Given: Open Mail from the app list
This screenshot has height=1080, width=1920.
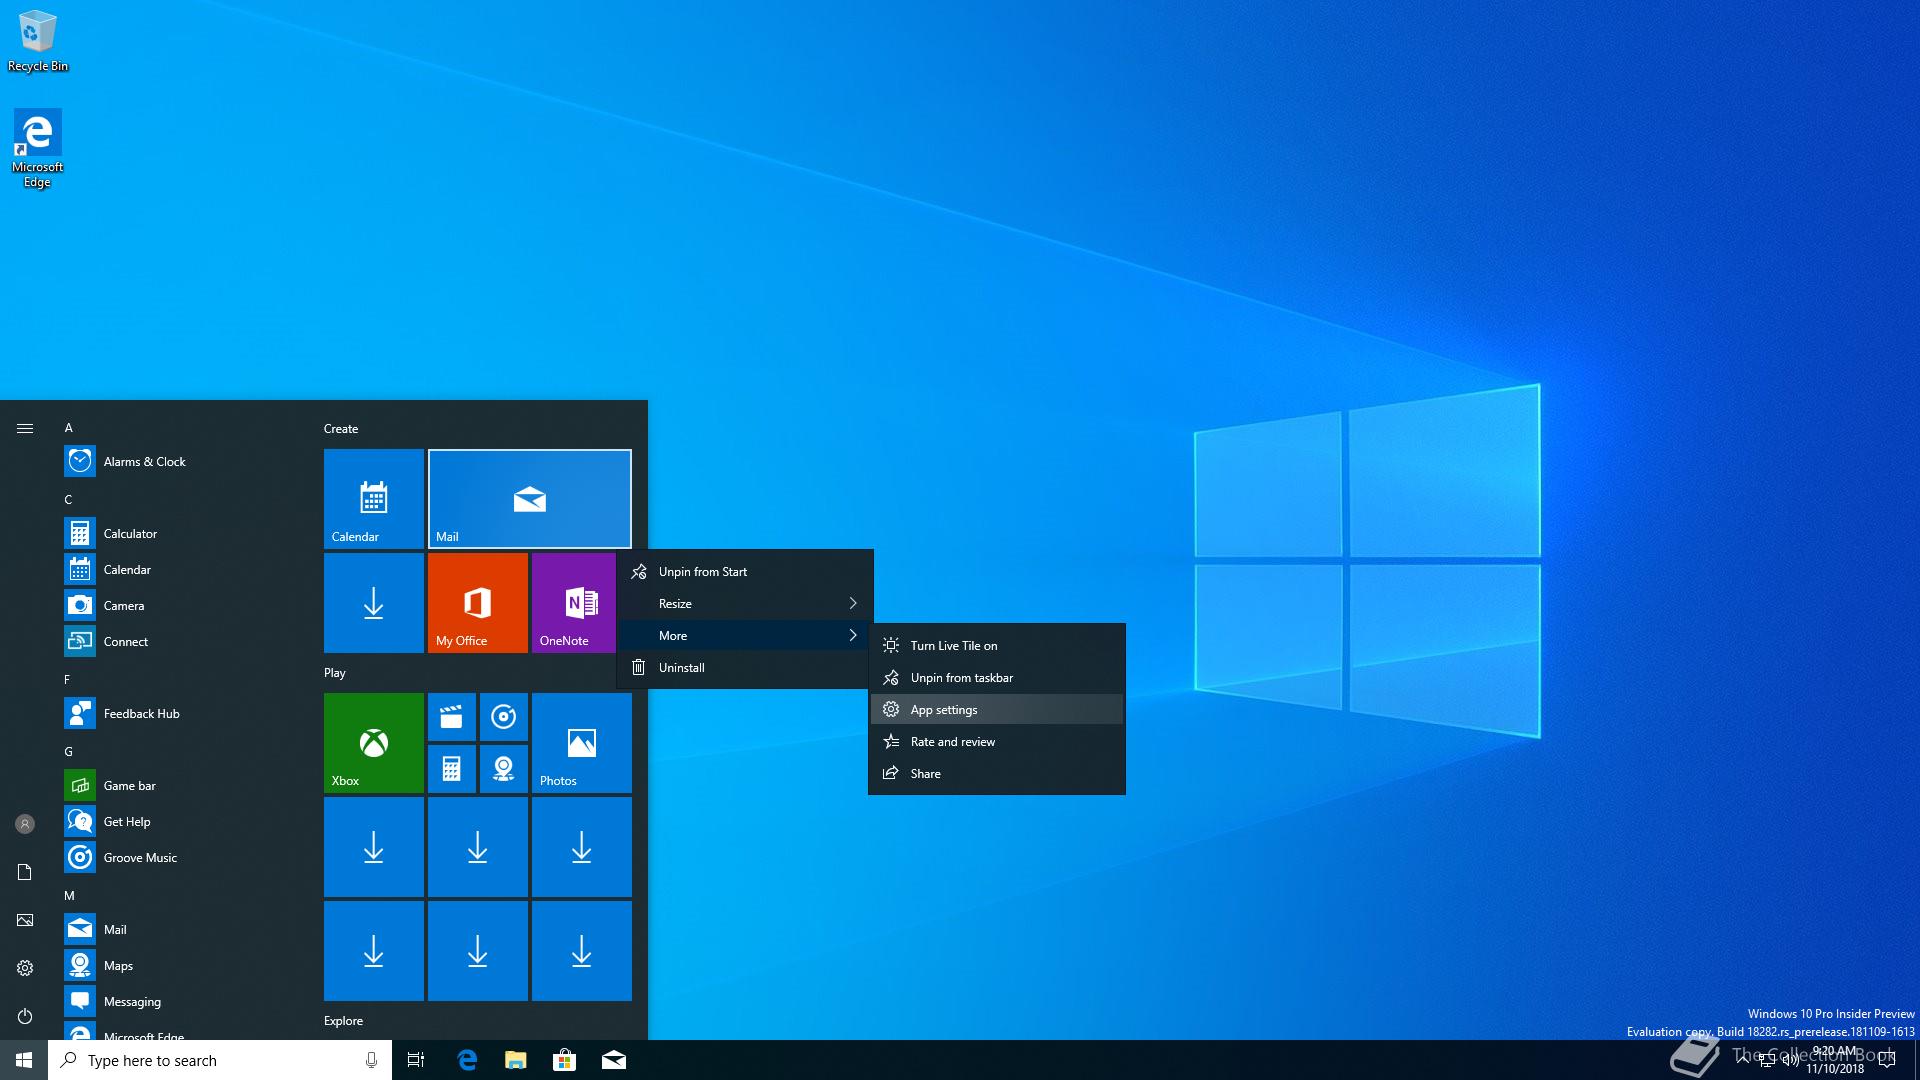Looking at the screenshot, I should click(x=180, y=929).
